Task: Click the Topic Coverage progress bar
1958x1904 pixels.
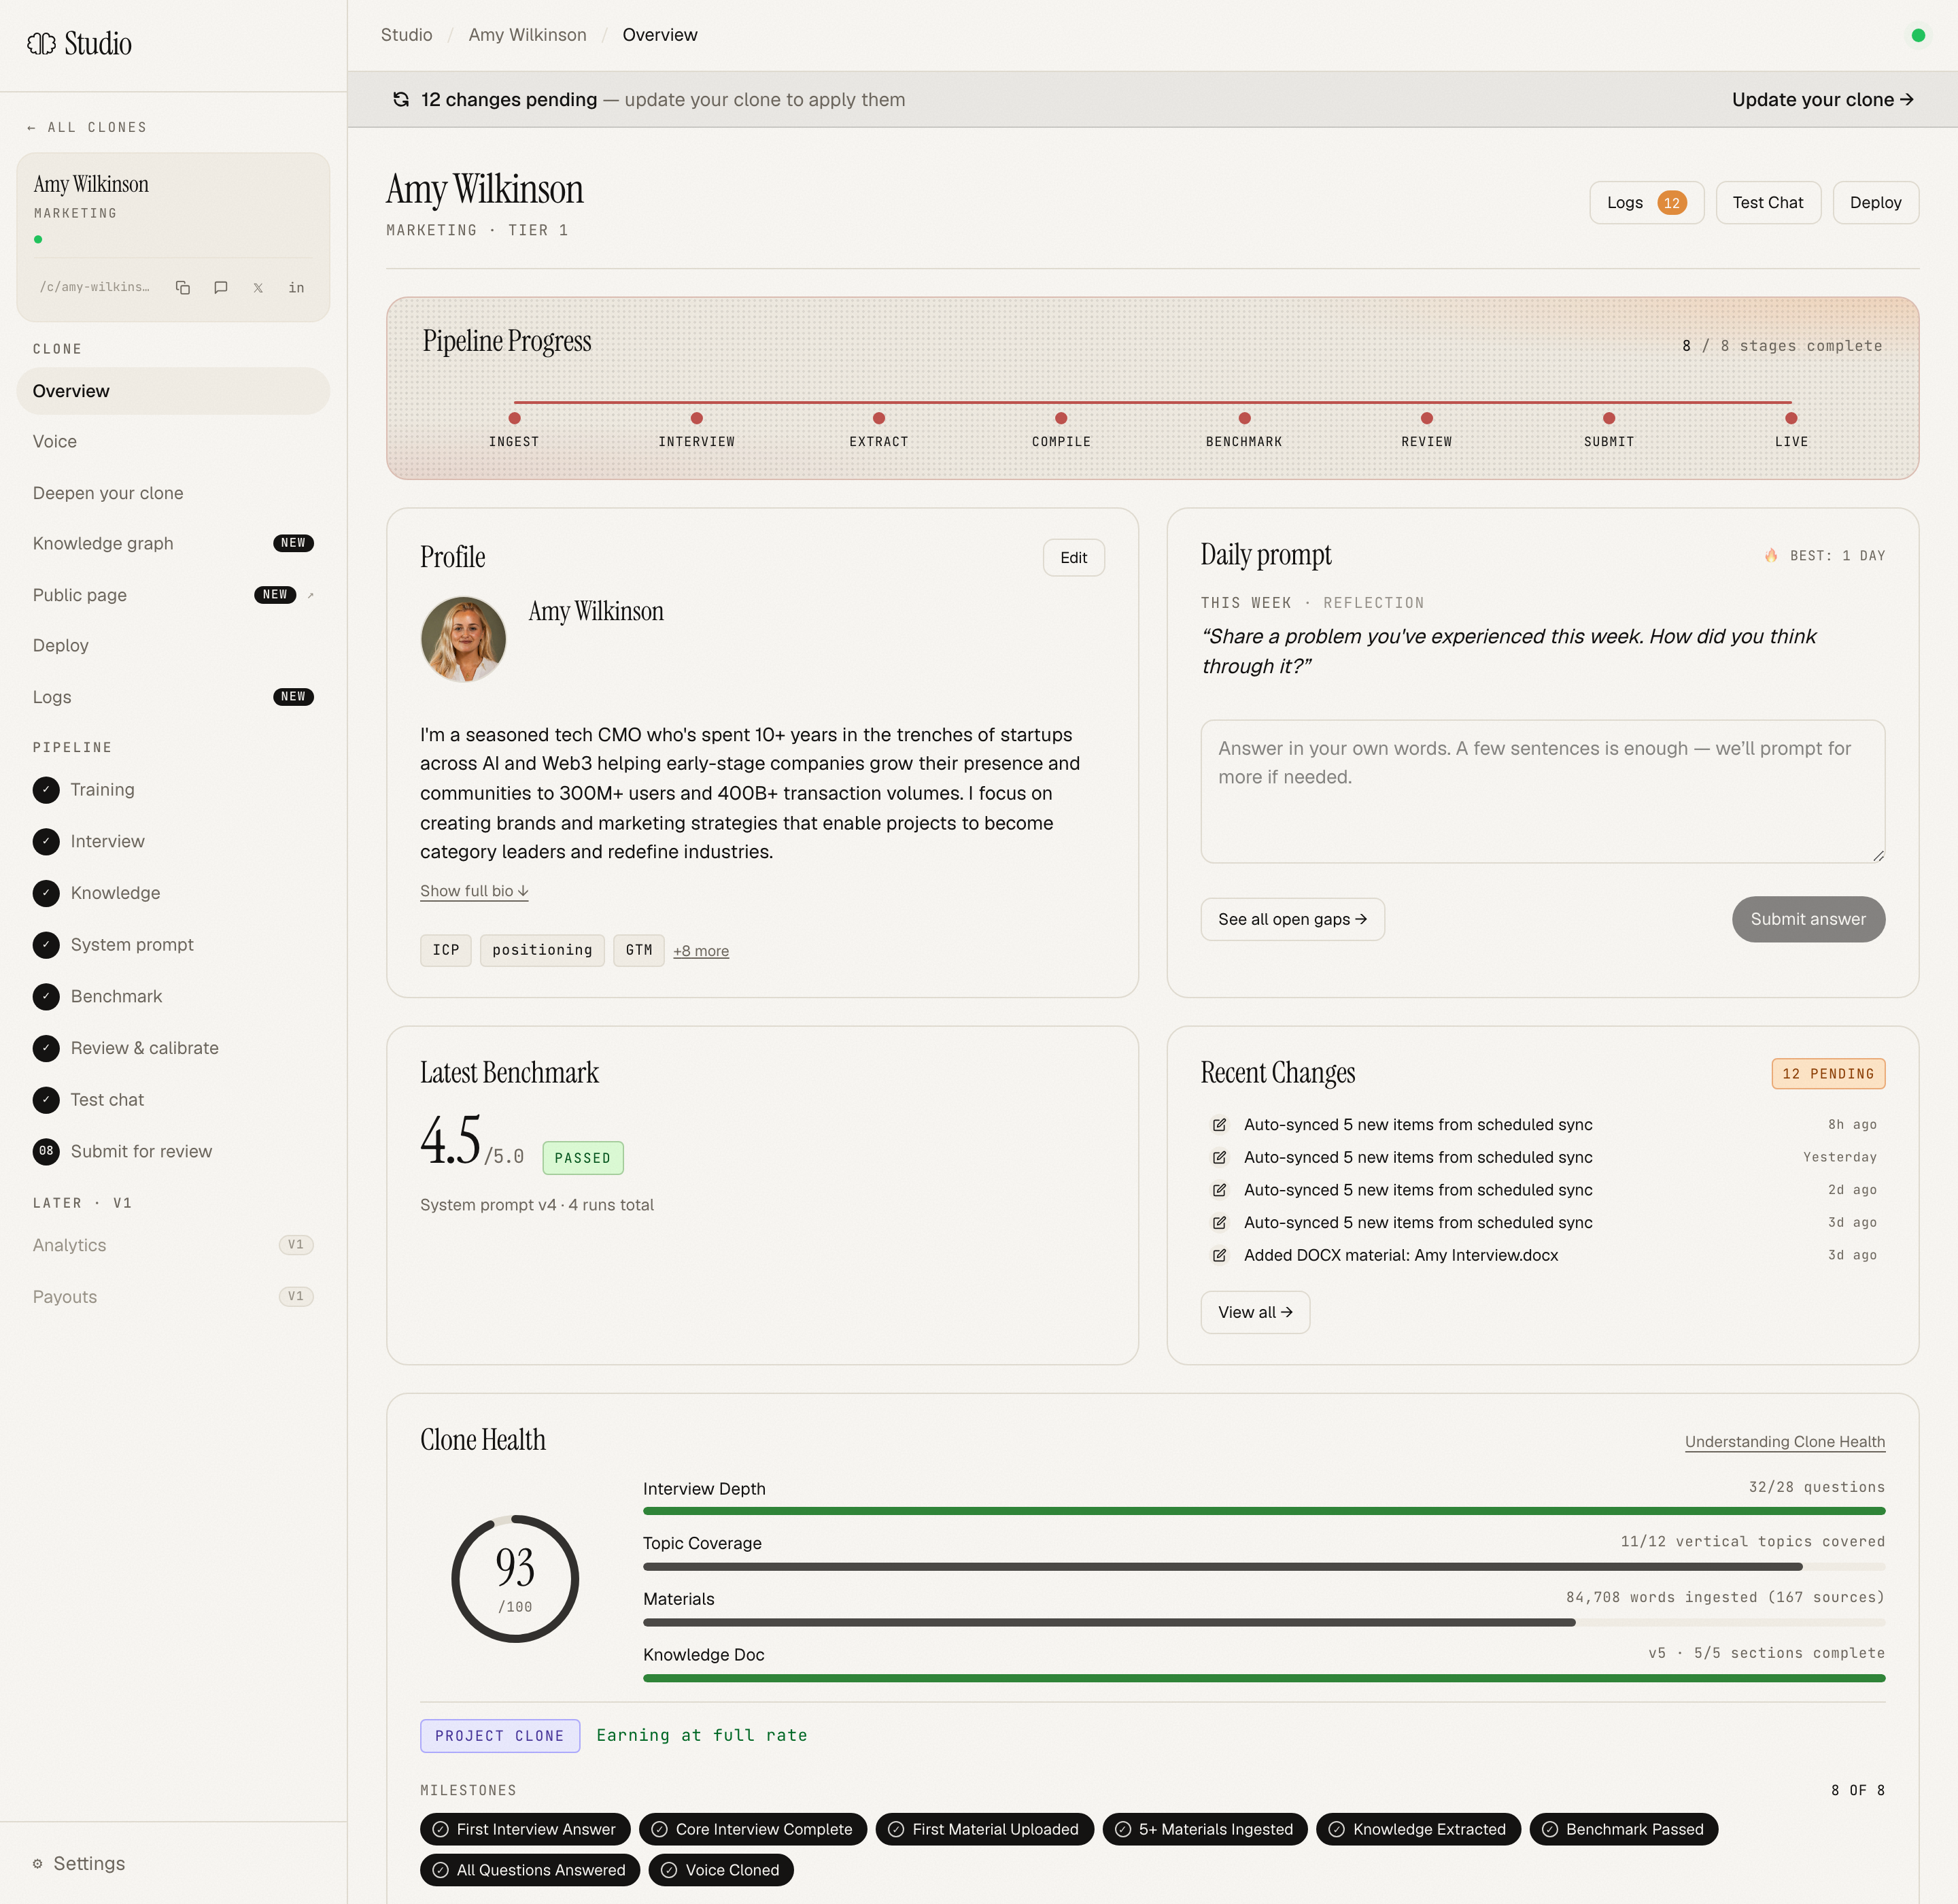Action: click(x=1264, y=1567)
